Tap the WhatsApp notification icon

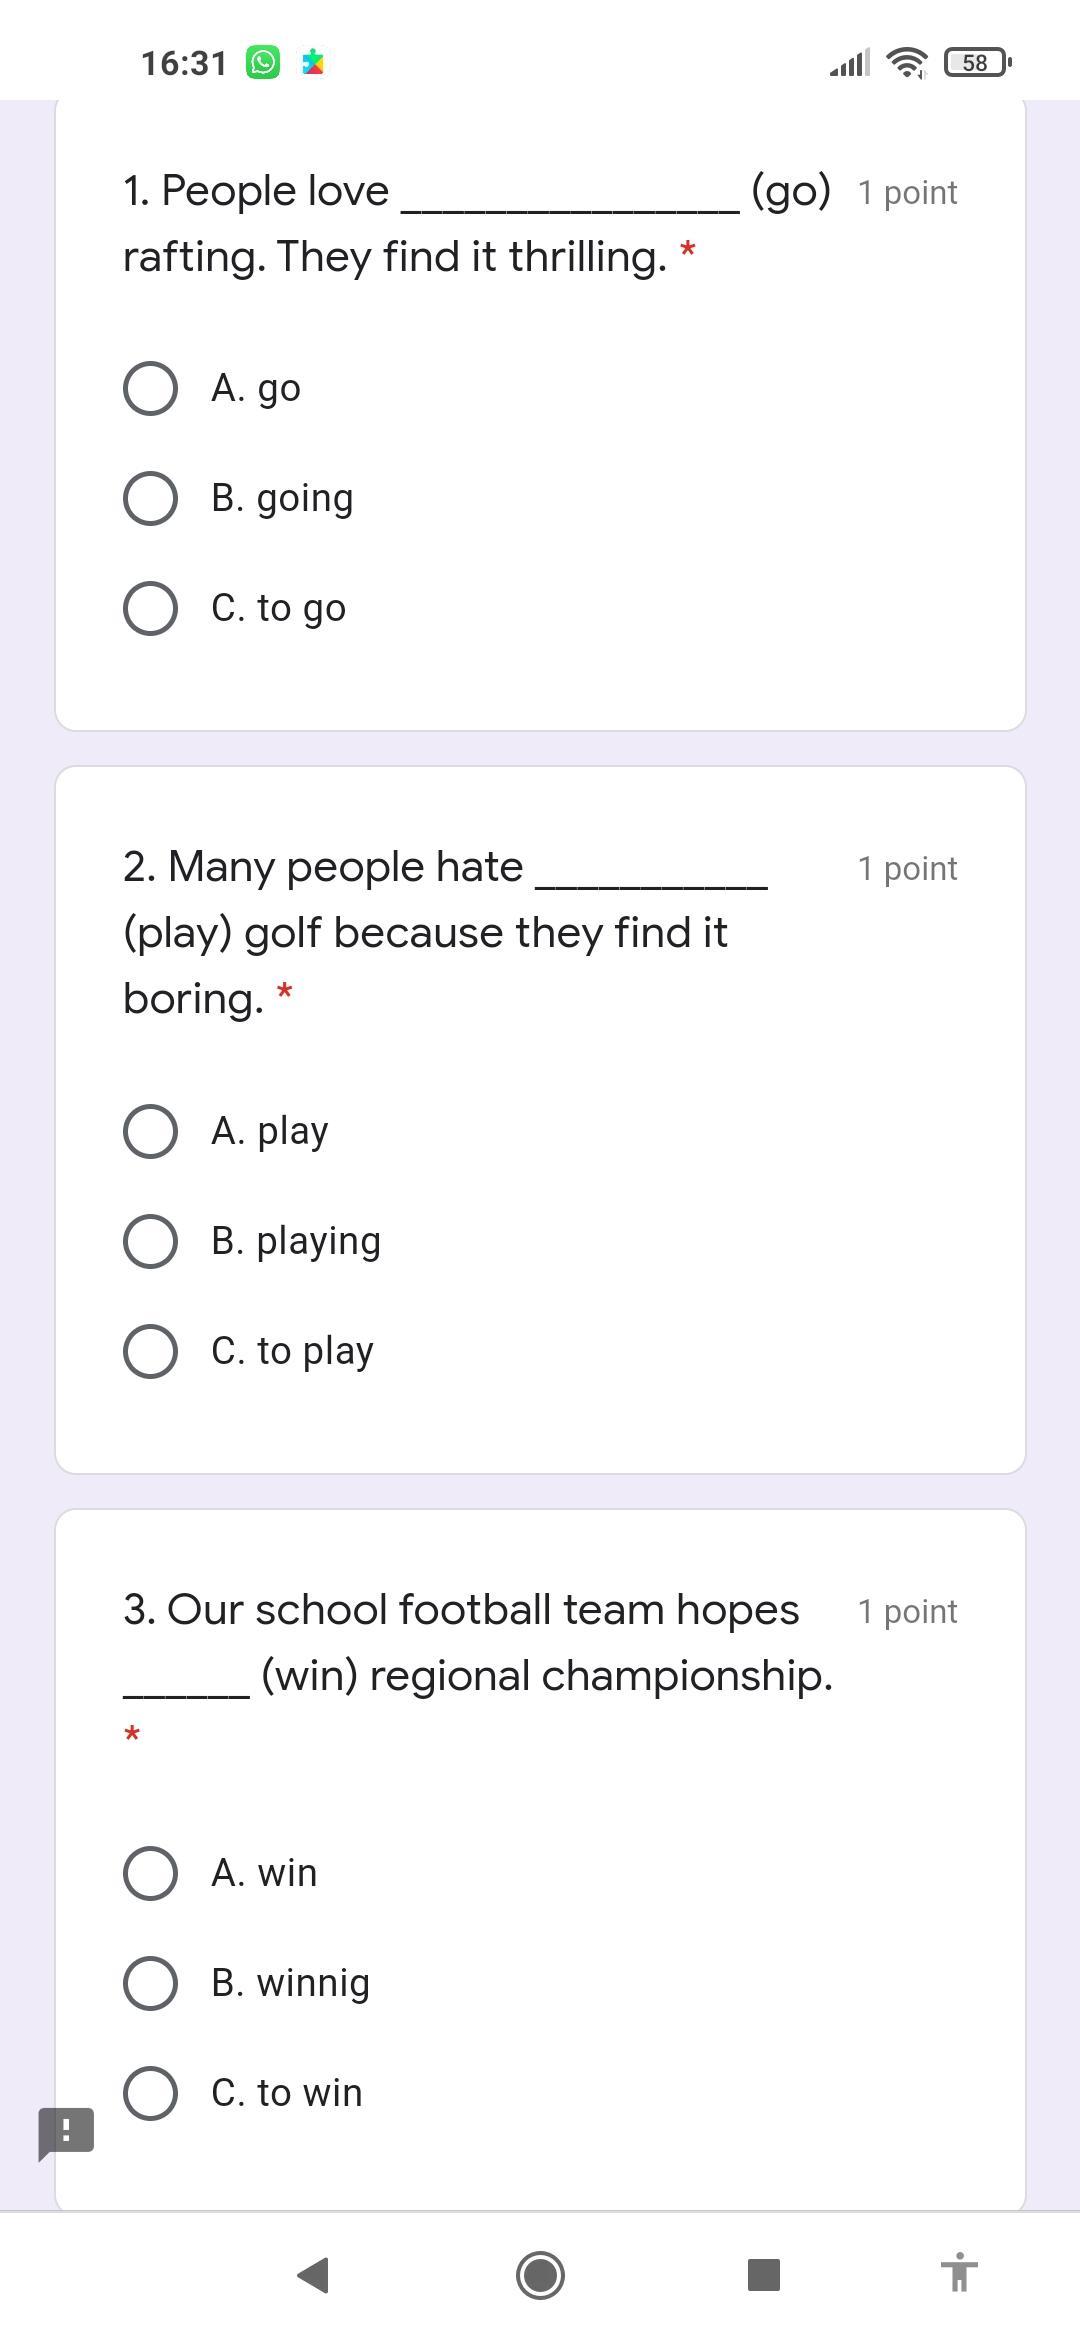(263, 63)
